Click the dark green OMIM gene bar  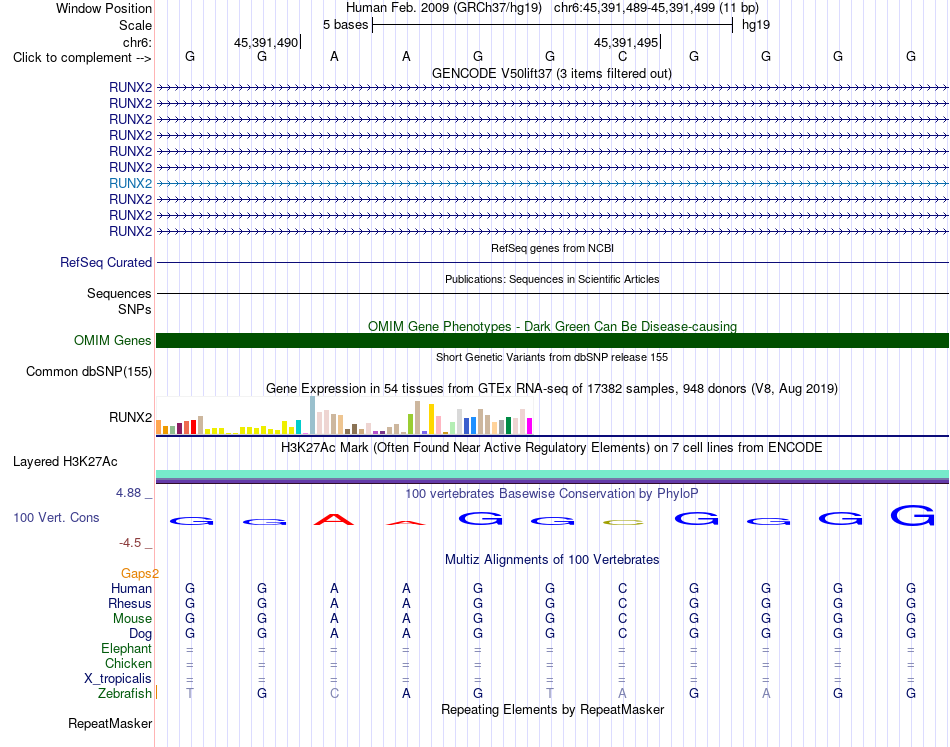click(552, 340)
